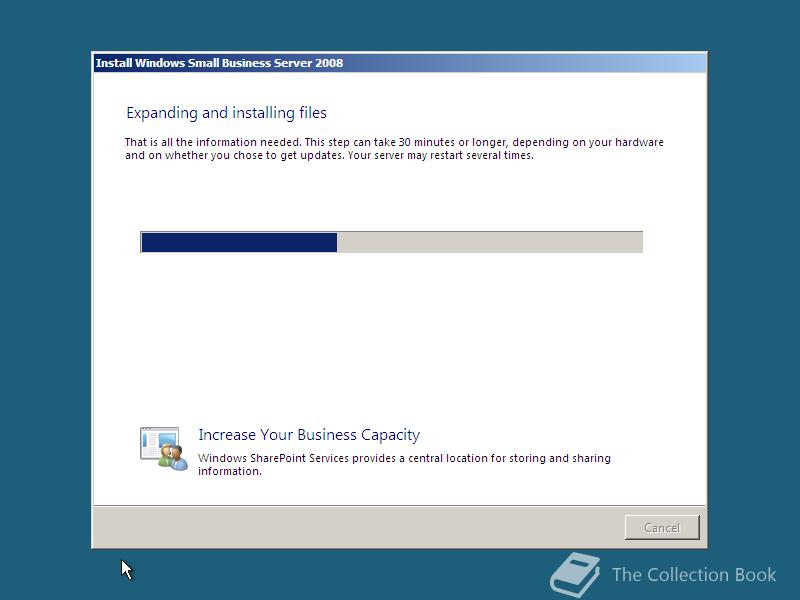The image size is (800, 600).
Task: Click the 'Install Windows Small Business Server 2008' title bar
Action: 399,63
